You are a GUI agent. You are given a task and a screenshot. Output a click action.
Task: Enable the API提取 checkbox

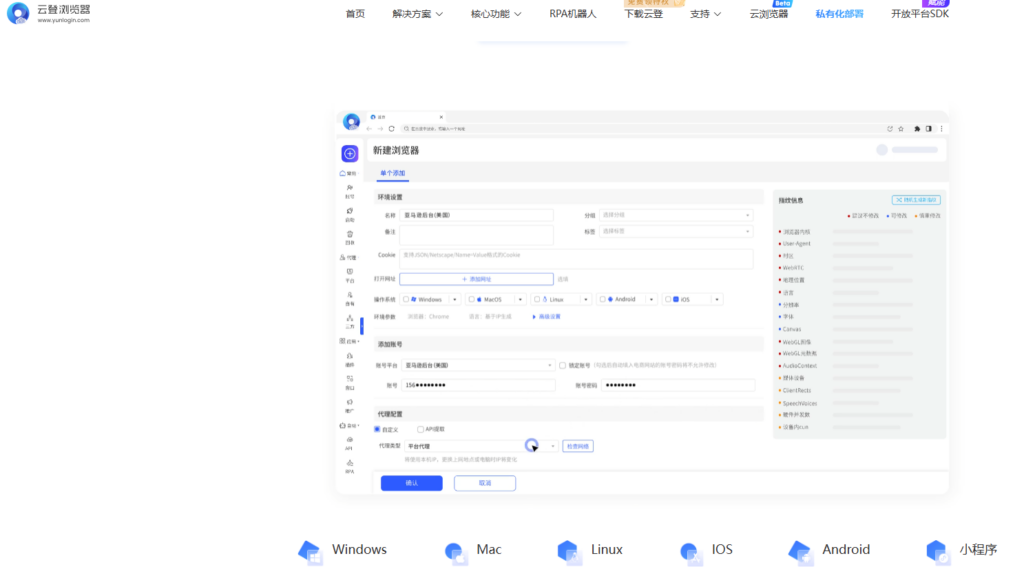pos(420,429)
